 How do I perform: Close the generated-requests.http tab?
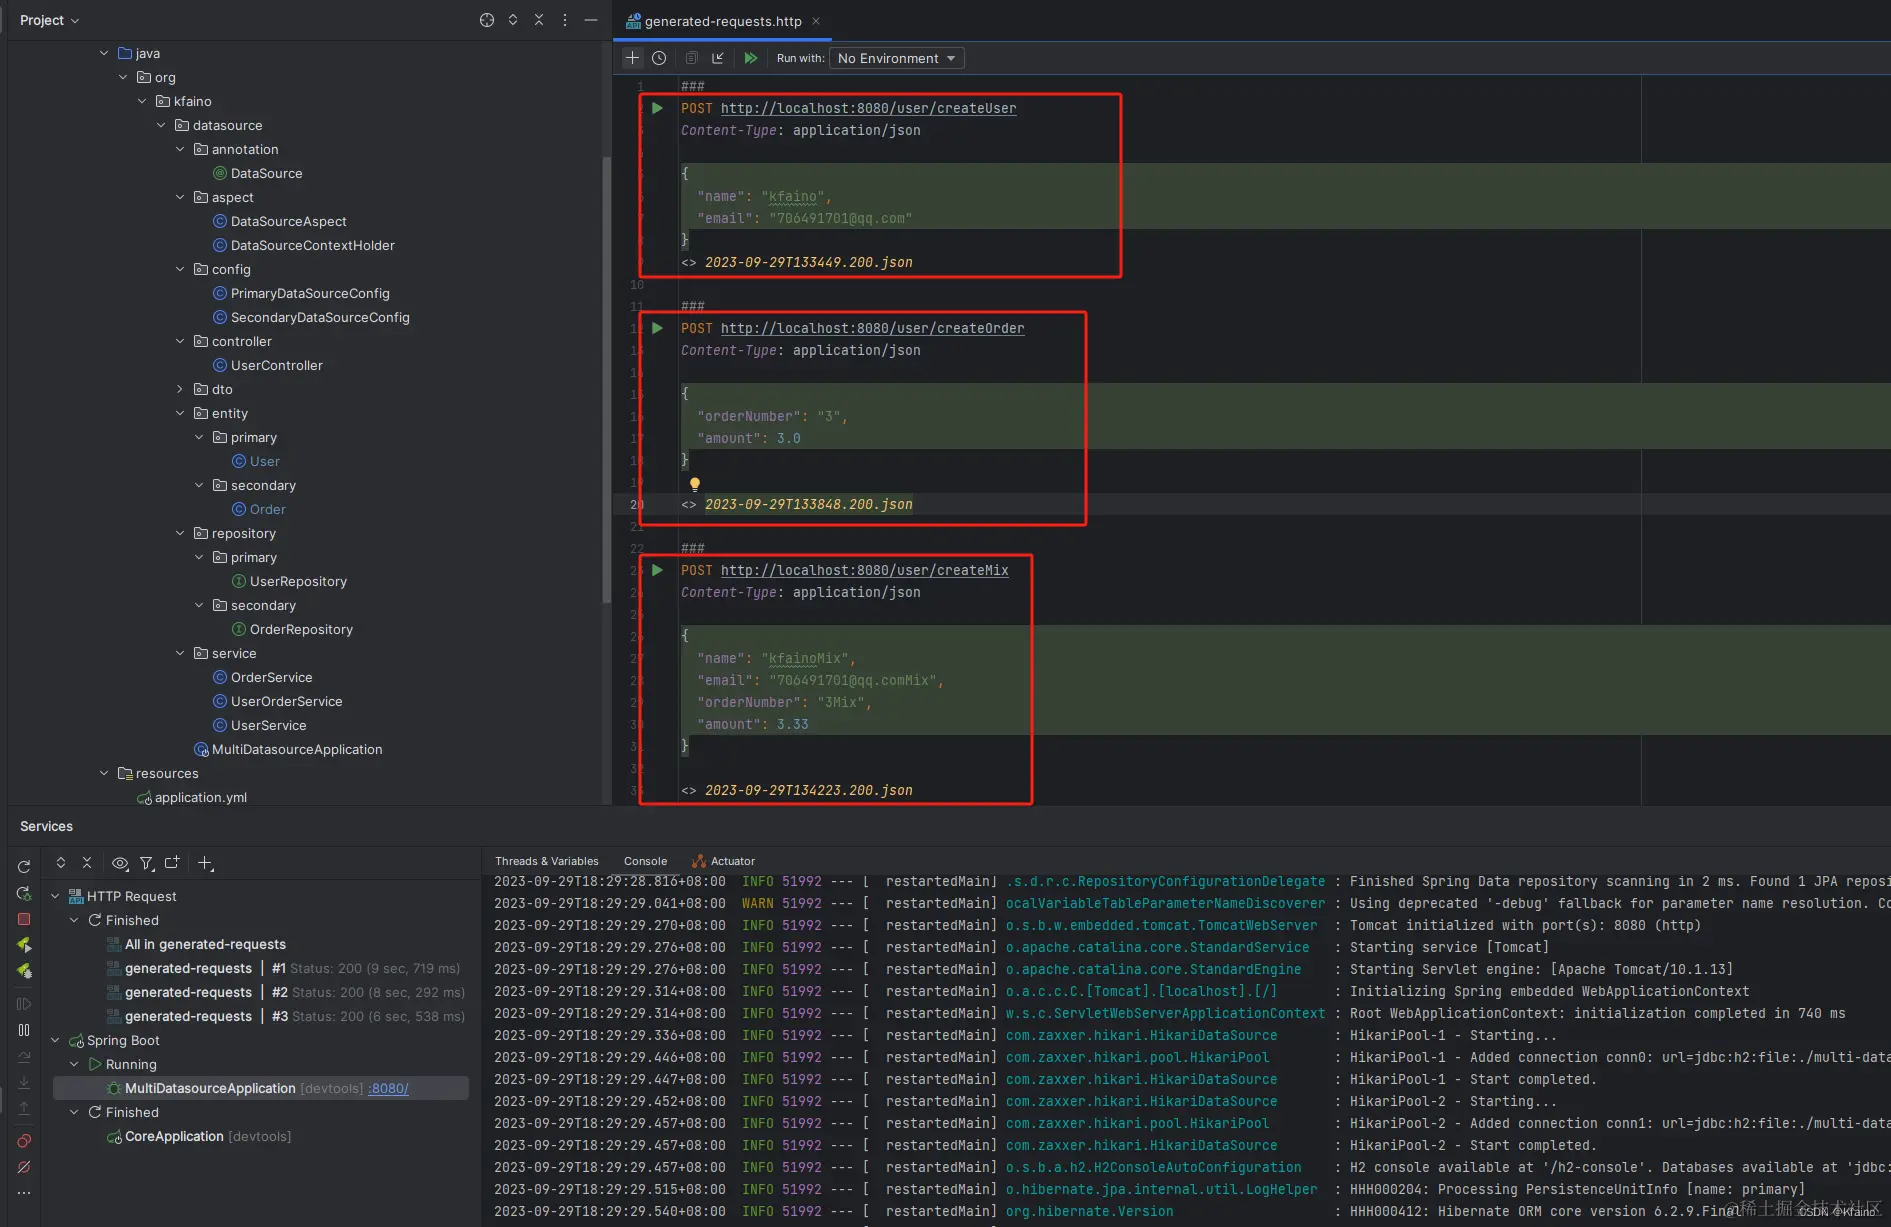tap(816, 21)
